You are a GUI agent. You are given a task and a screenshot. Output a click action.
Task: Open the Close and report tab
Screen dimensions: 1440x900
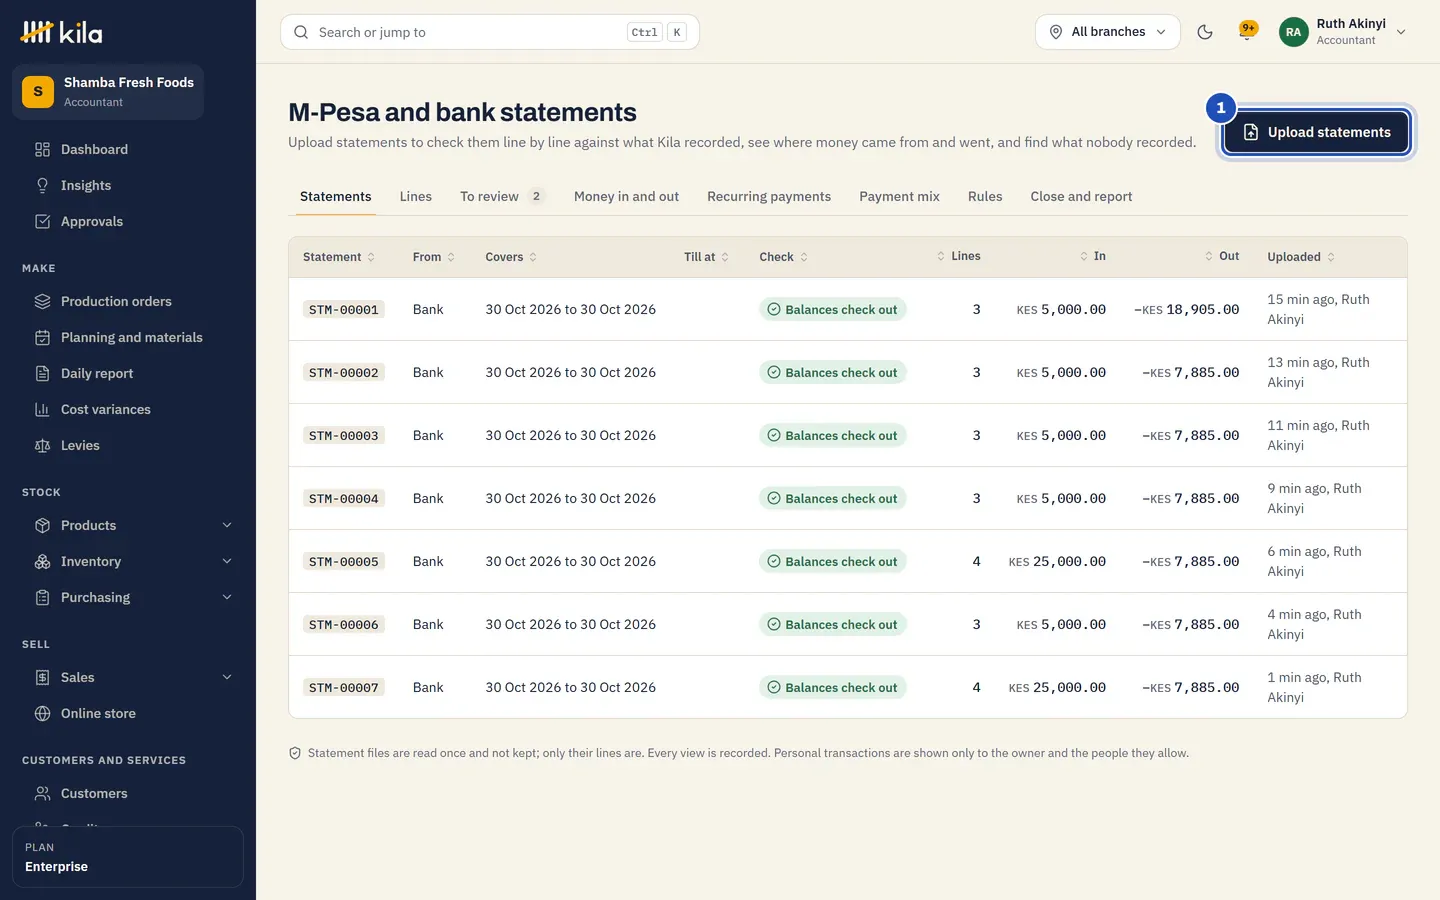click(1081, 196)
